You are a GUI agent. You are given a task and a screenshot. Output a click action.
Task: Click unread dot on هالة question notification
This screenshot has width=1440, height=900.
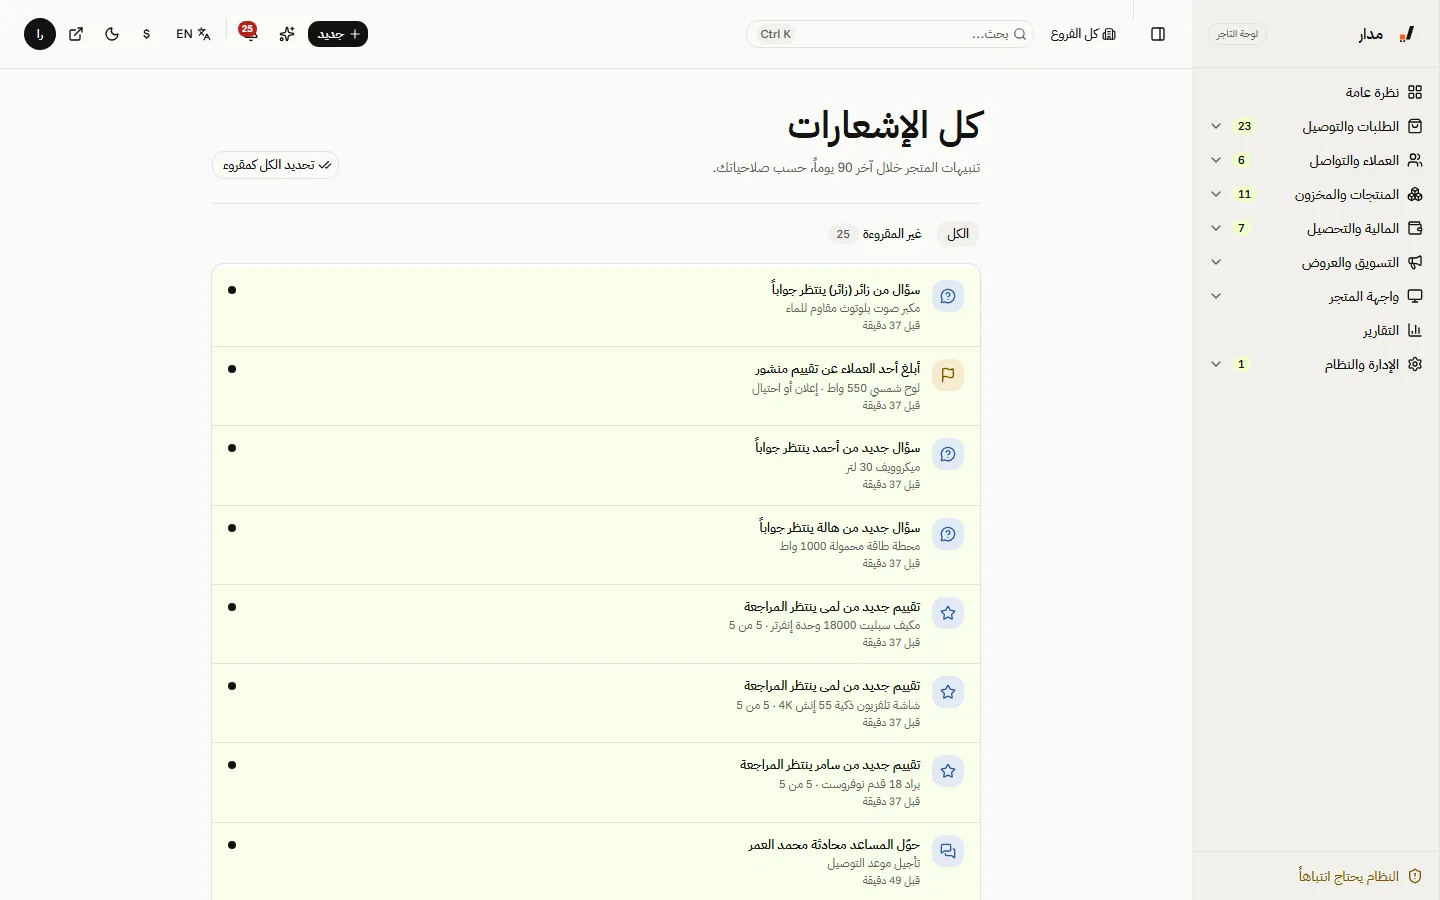(232, 528)
